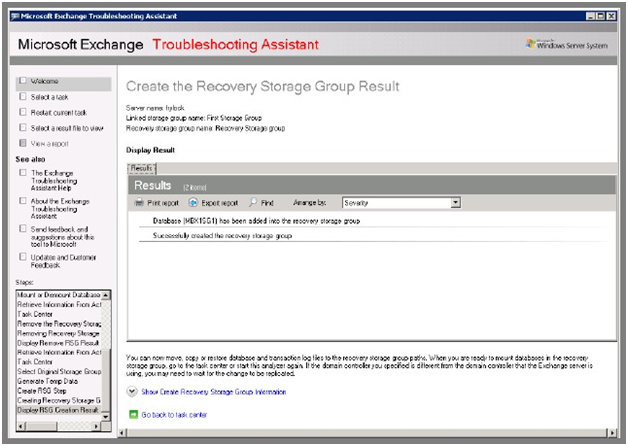Click main pane horizontal scroll left arrow
628x446 pixels.
point(123,432)
